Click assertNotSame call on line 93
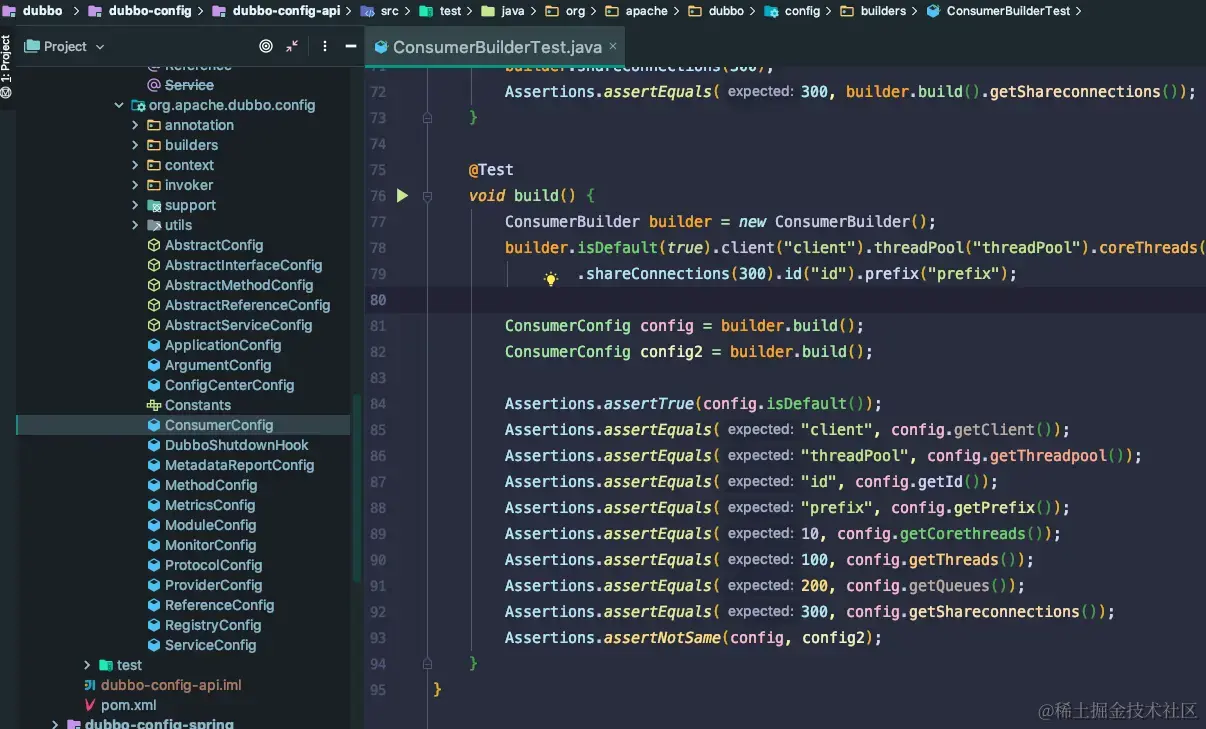Image resolution: width=1206 pixels, height=729 pixels. pos(662,638)
